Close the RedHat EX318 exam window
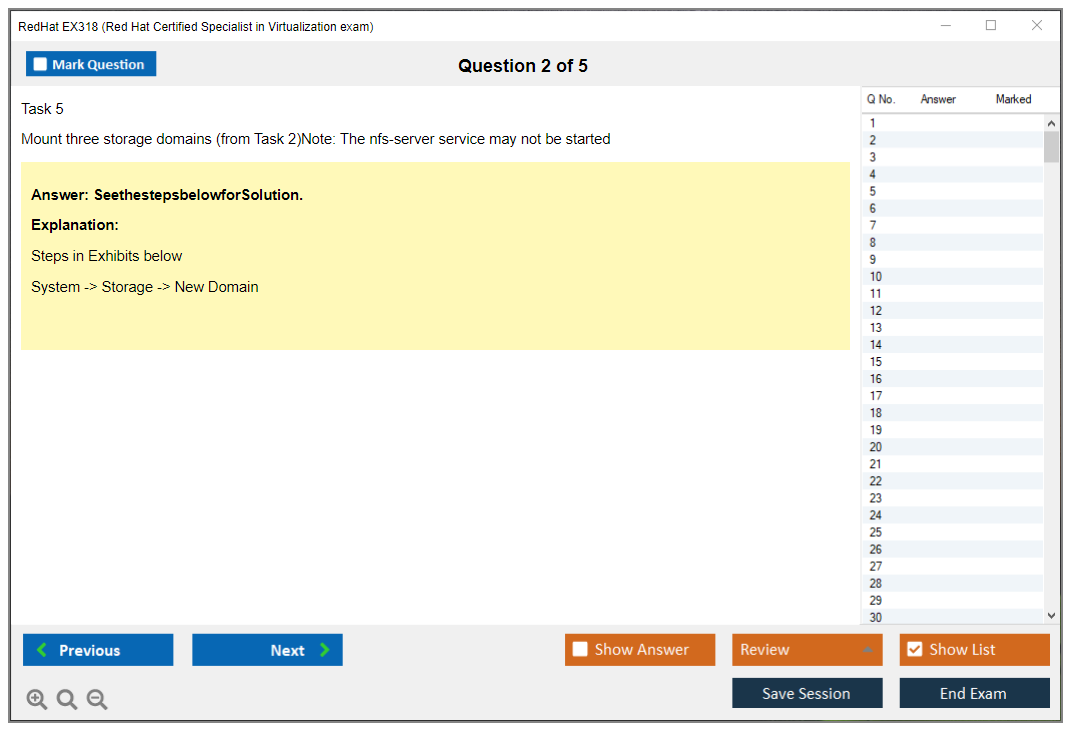The width and height of the screenshot is (1075, 735). coord(1037,26)
